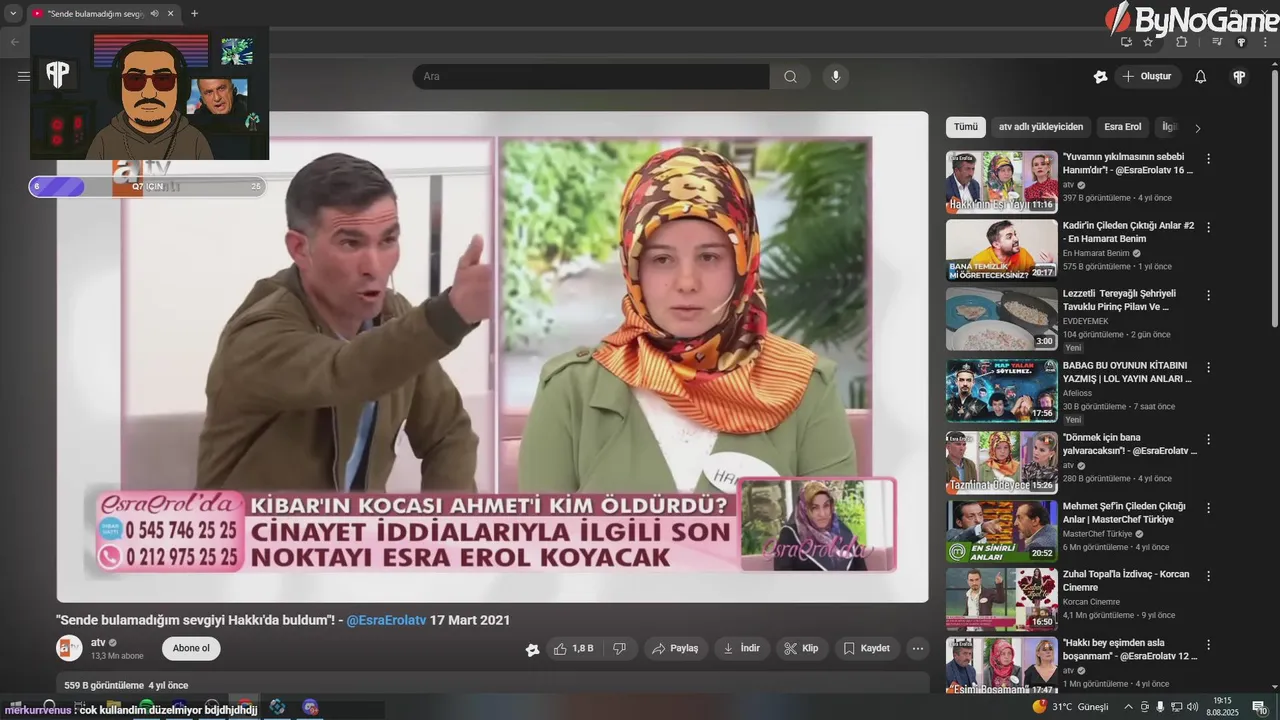
Task: Open Chrome extensions puzzle icon
Action: coord(1182,42)
